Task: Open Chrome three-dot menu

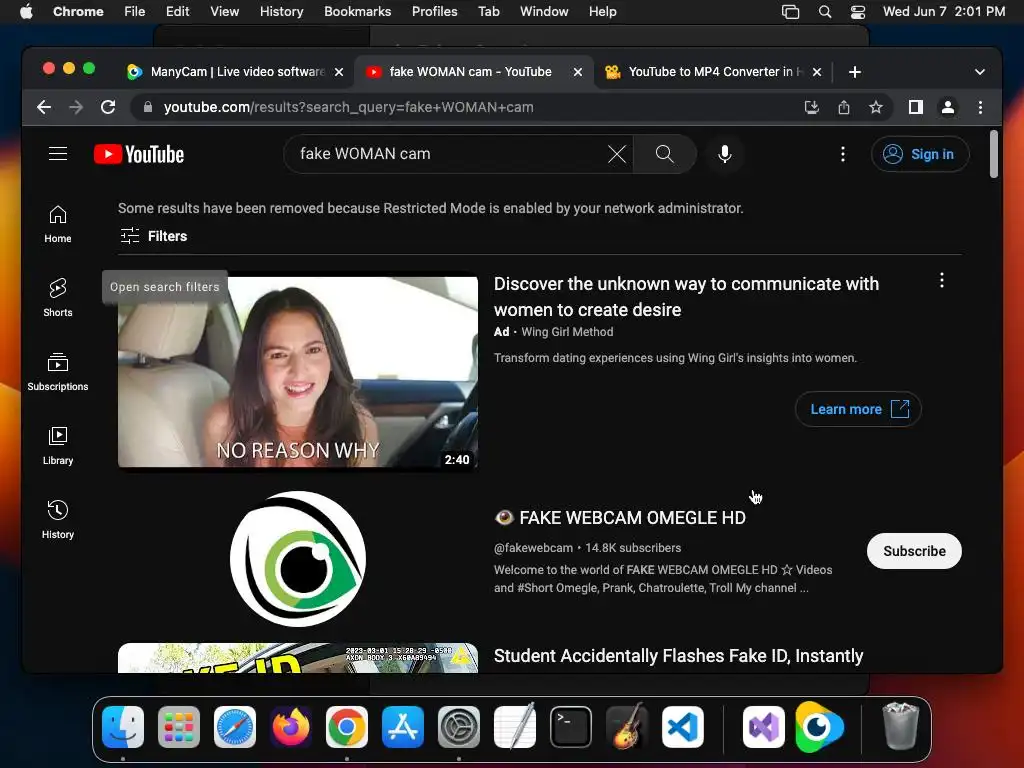Action: pos(980,107)
